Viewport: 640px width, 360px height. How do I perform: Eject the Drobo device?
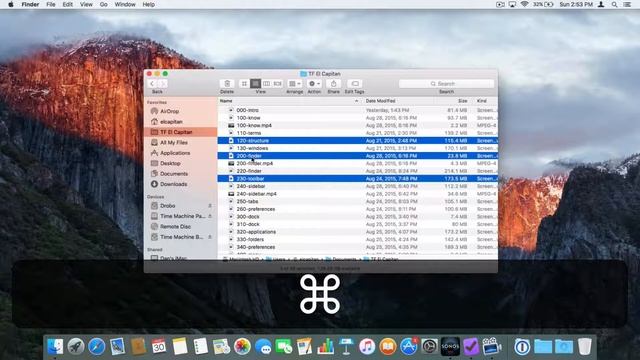210,206
